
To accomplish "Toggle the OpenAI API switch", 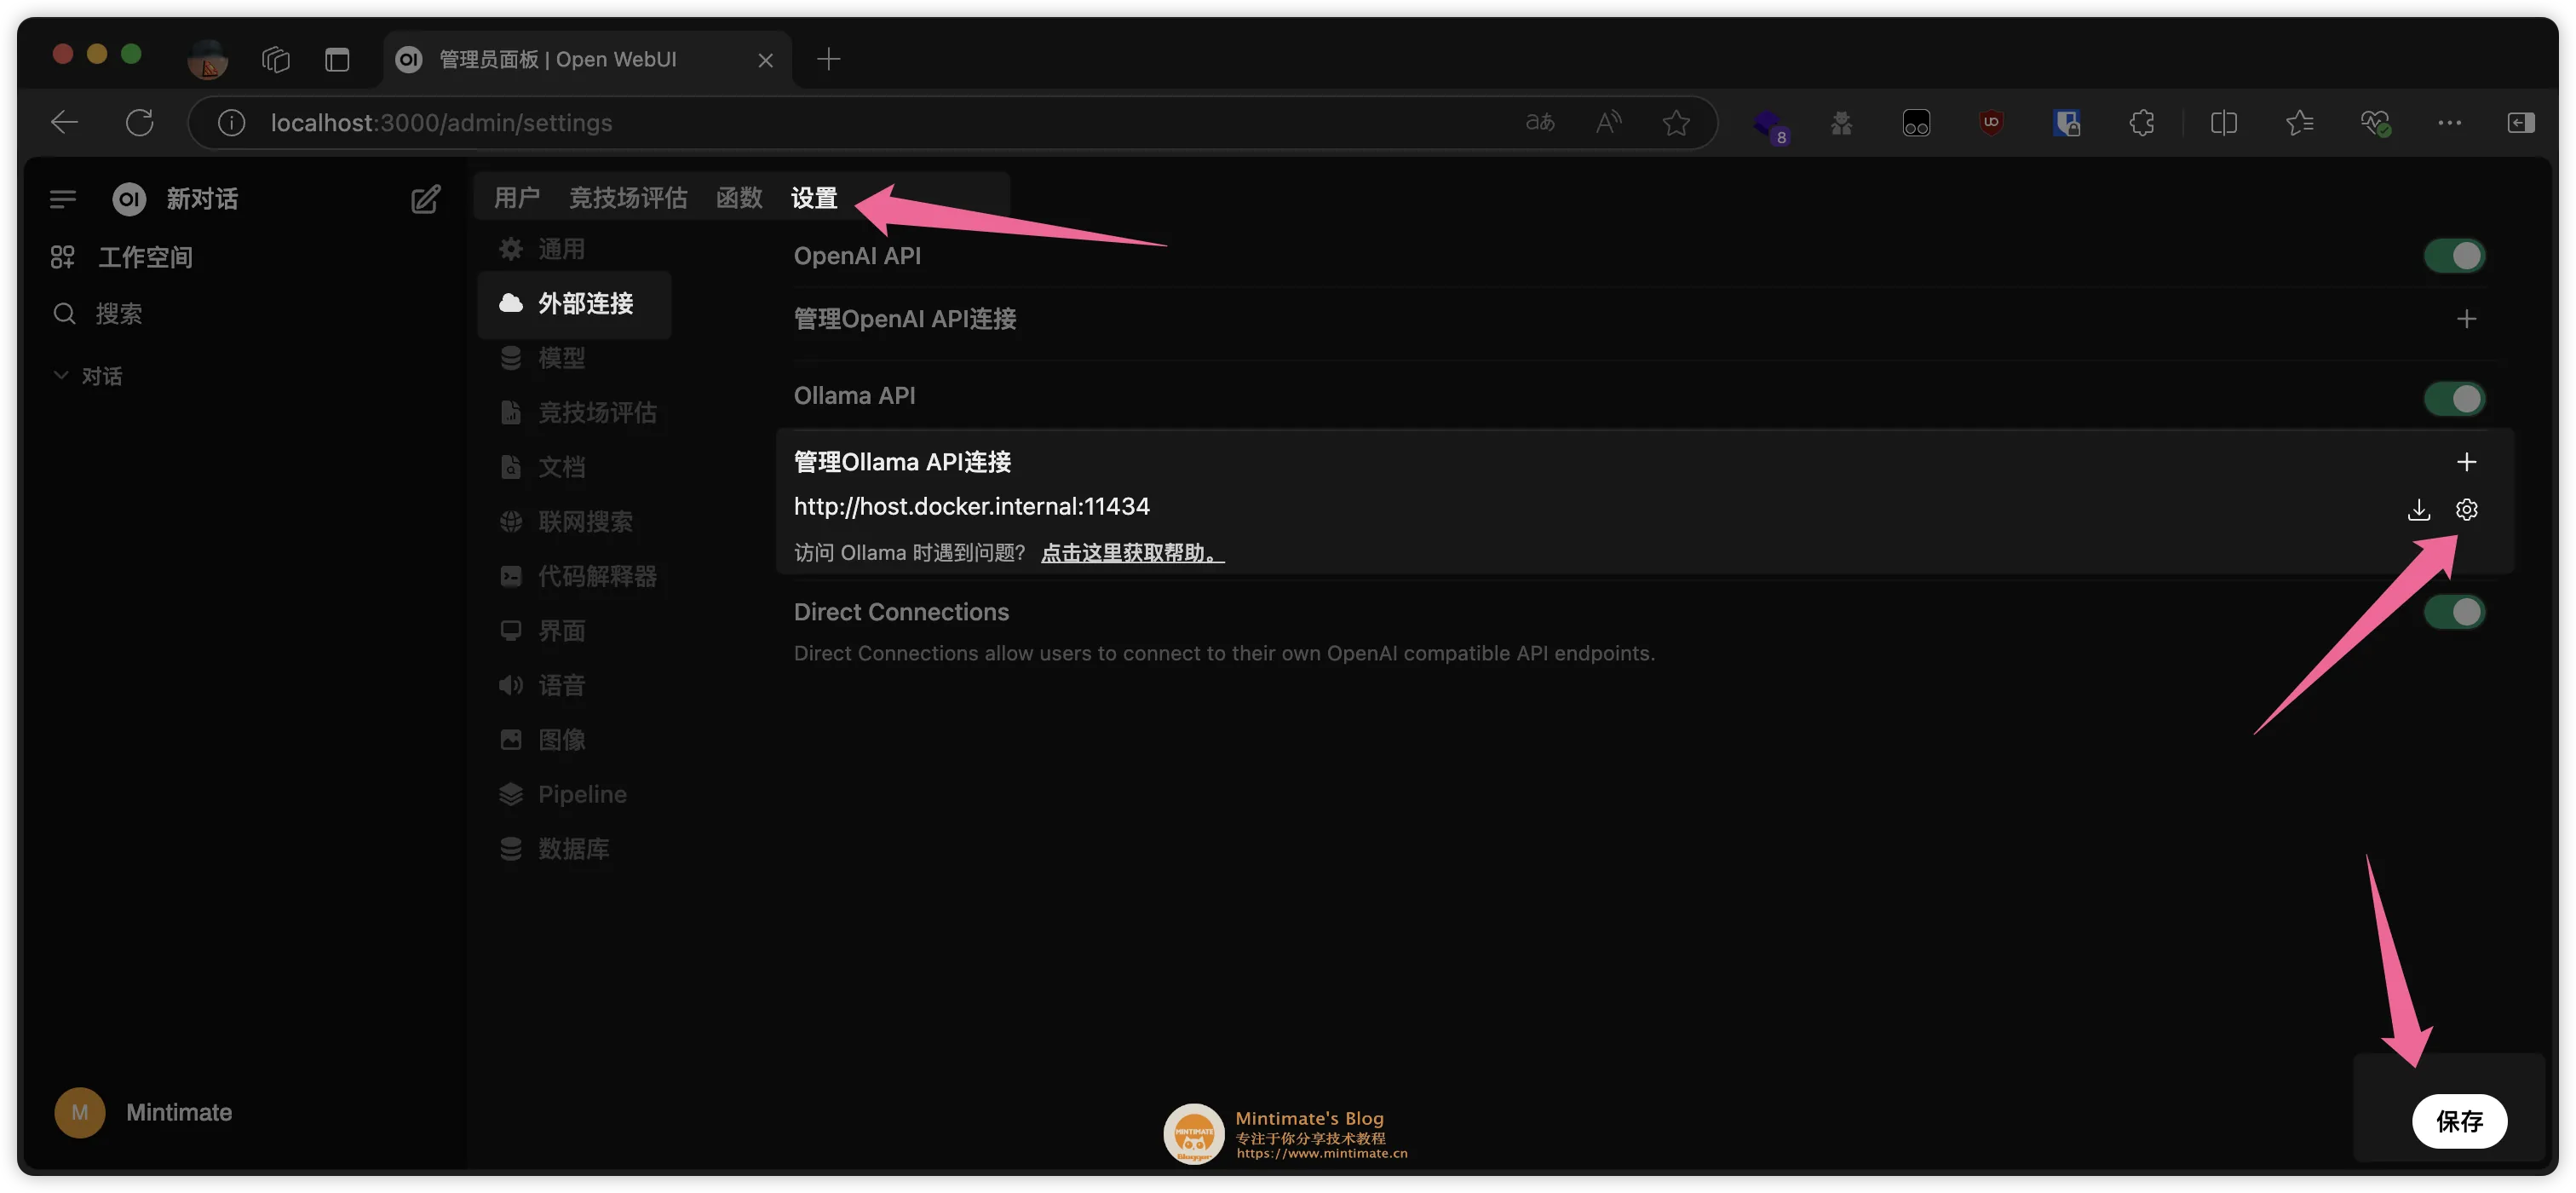I will [x=2454, y=256].
